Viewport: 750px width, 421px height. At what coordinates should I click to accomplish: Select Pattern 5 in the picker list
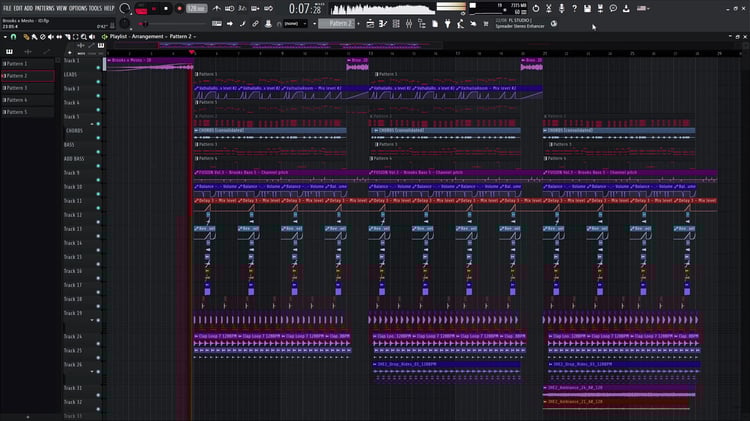(28, 112)
